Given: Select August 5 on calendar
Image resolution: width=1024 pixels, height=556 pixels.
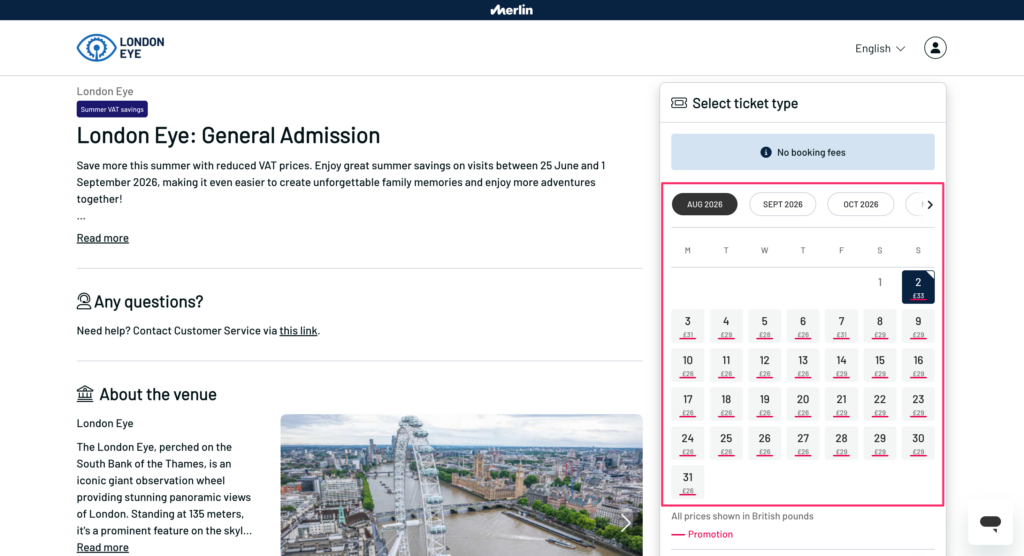Looking at the screenshot, I should 764,326.
